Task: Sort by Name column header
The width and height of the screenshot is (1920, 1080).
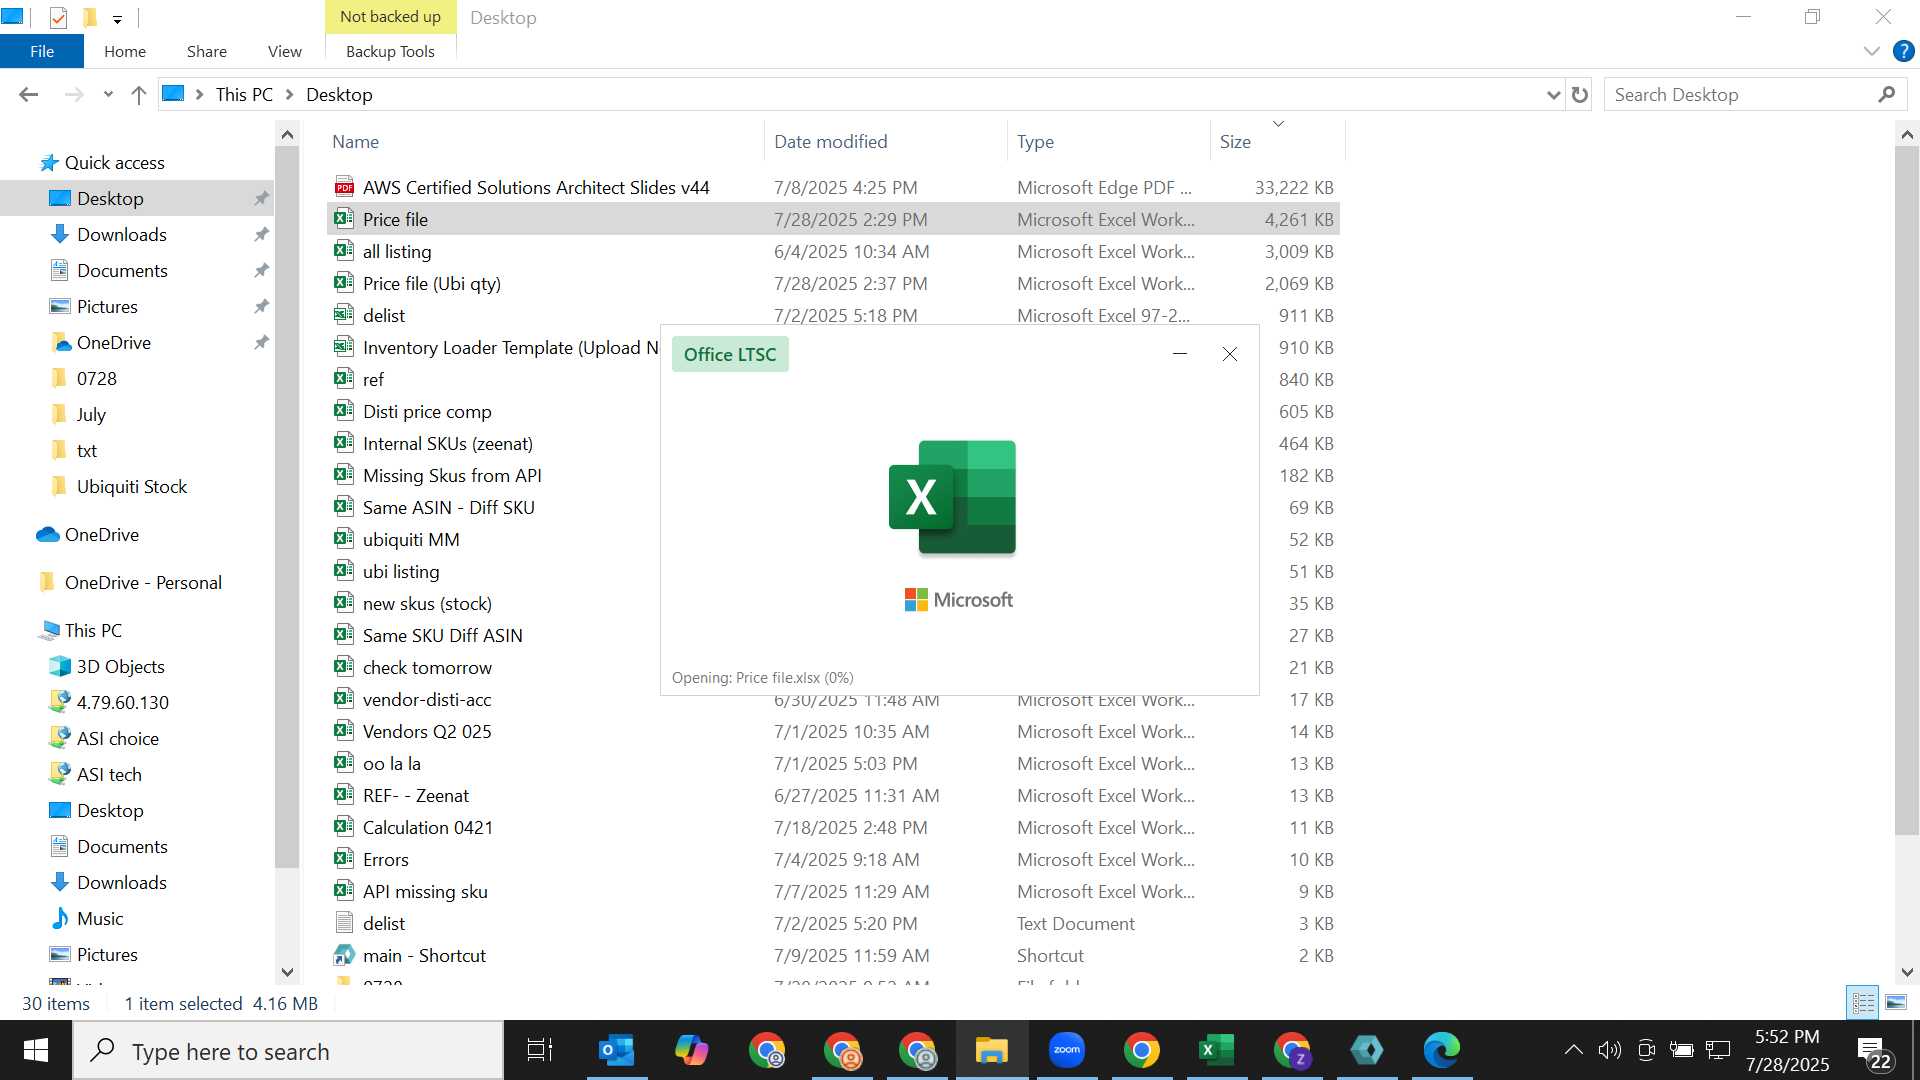Action: click(x=355, y=142)
